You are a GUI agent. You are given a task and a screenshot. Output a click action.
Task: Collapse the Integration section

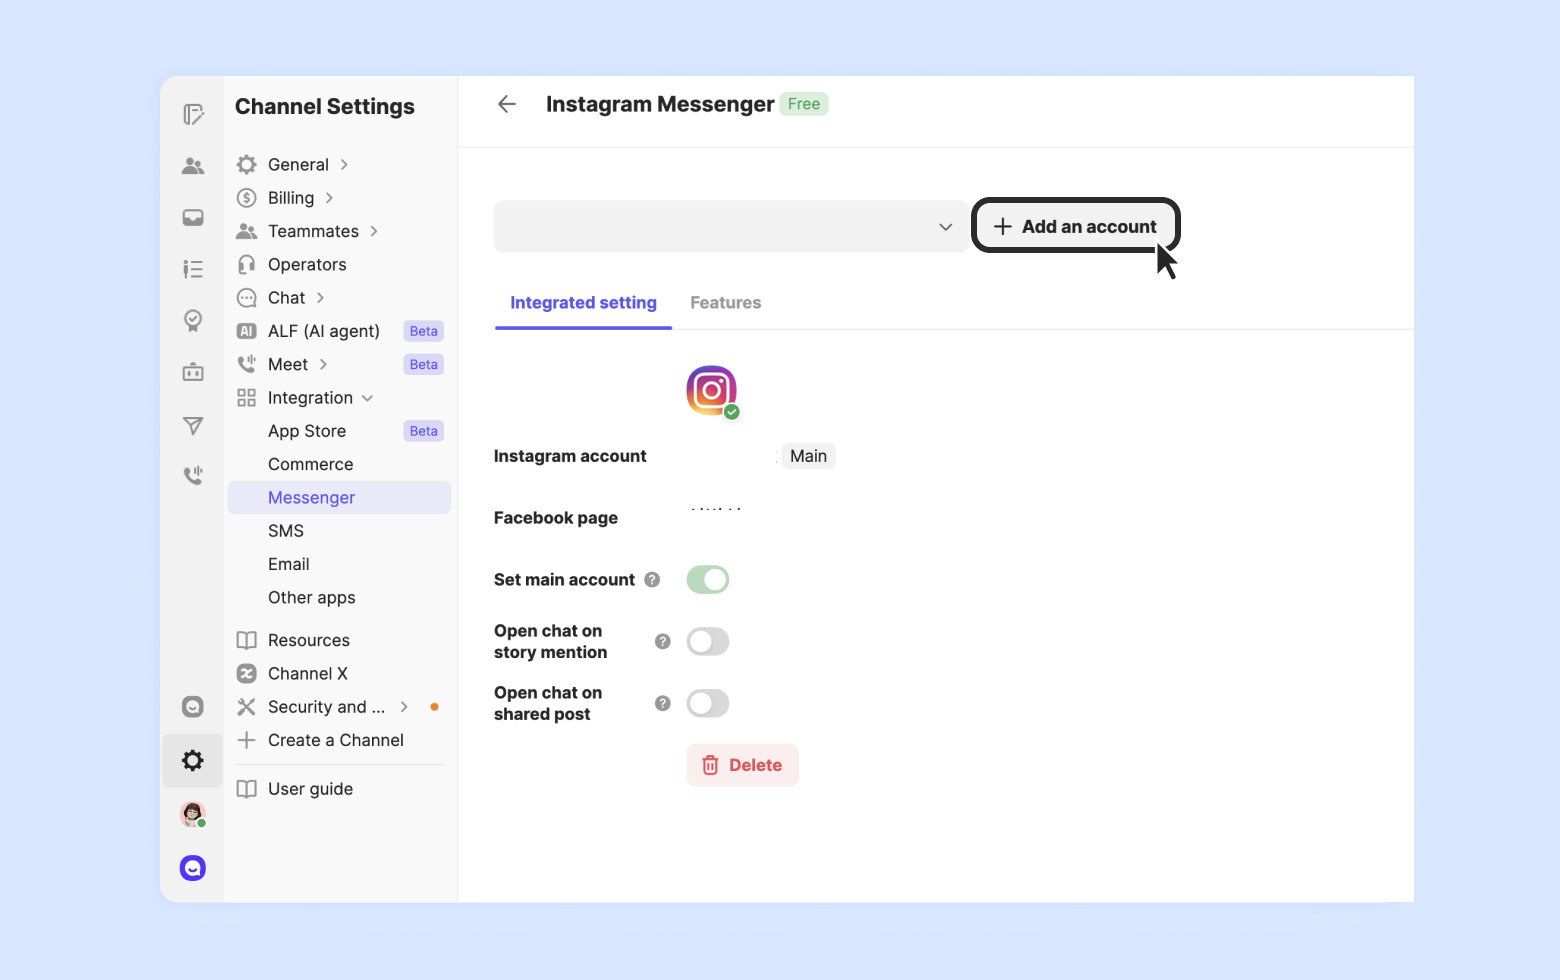point(367,398)
